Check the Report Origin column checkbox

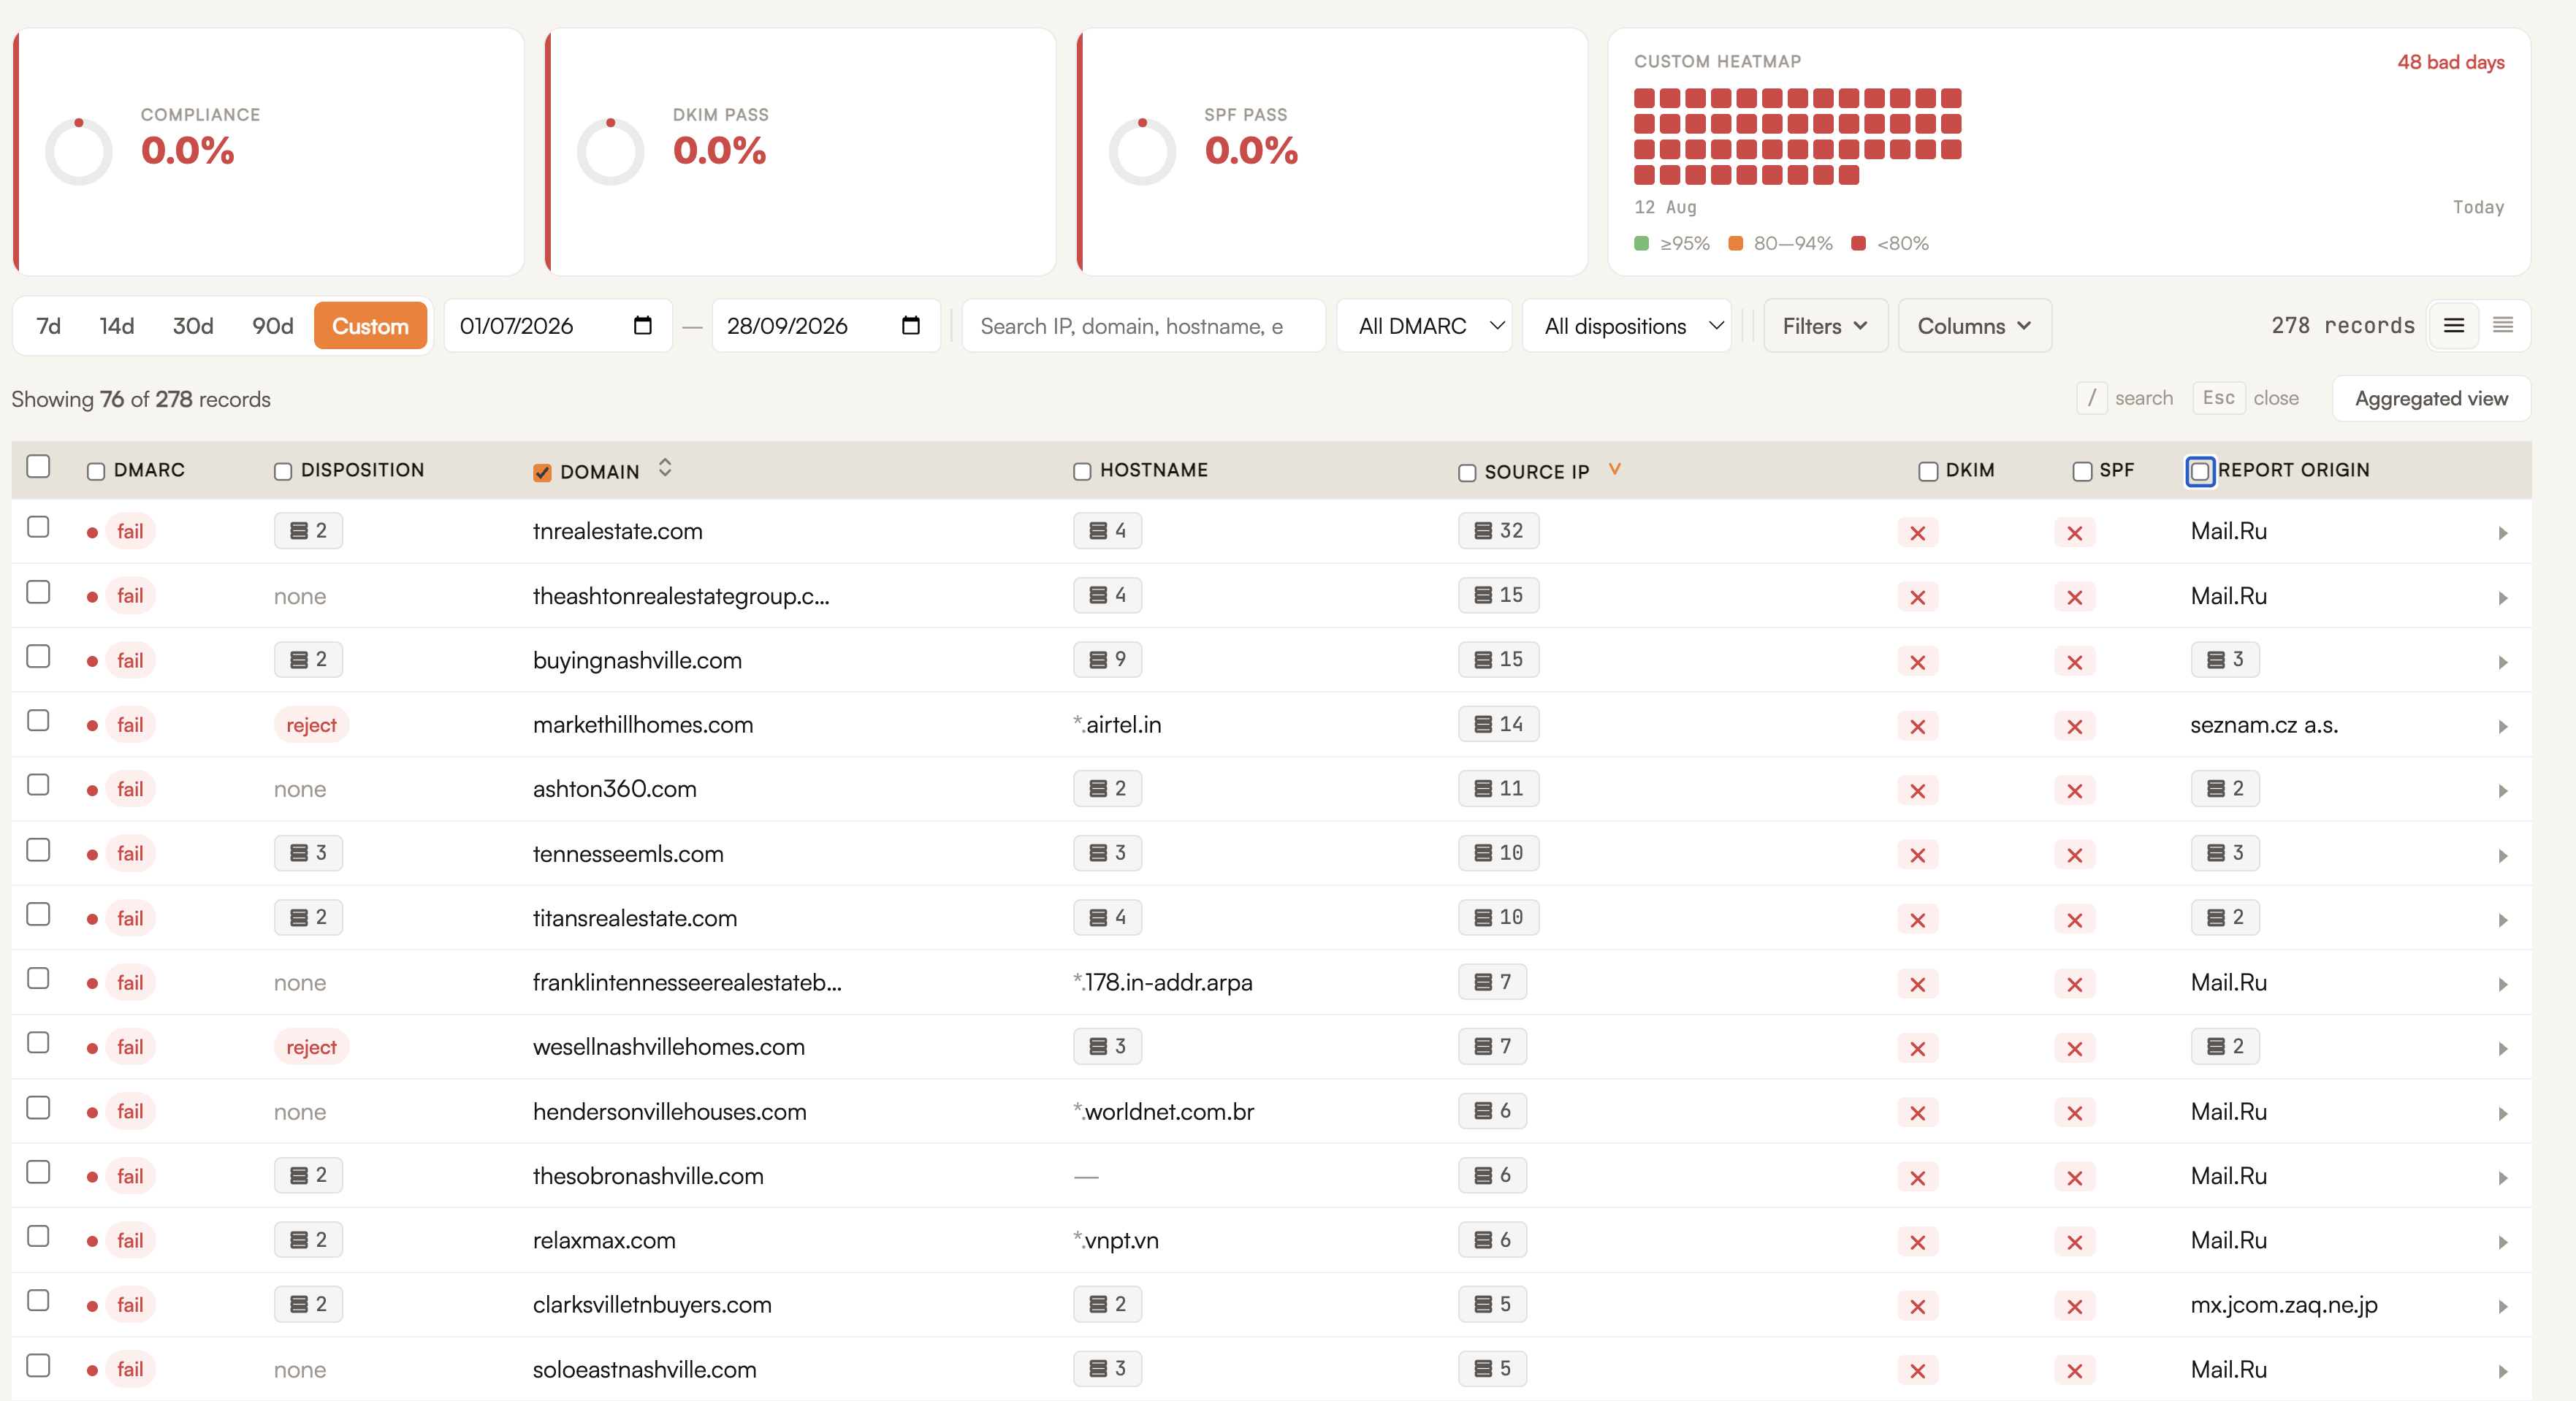pyautogui.click(x=2200, y=471)
